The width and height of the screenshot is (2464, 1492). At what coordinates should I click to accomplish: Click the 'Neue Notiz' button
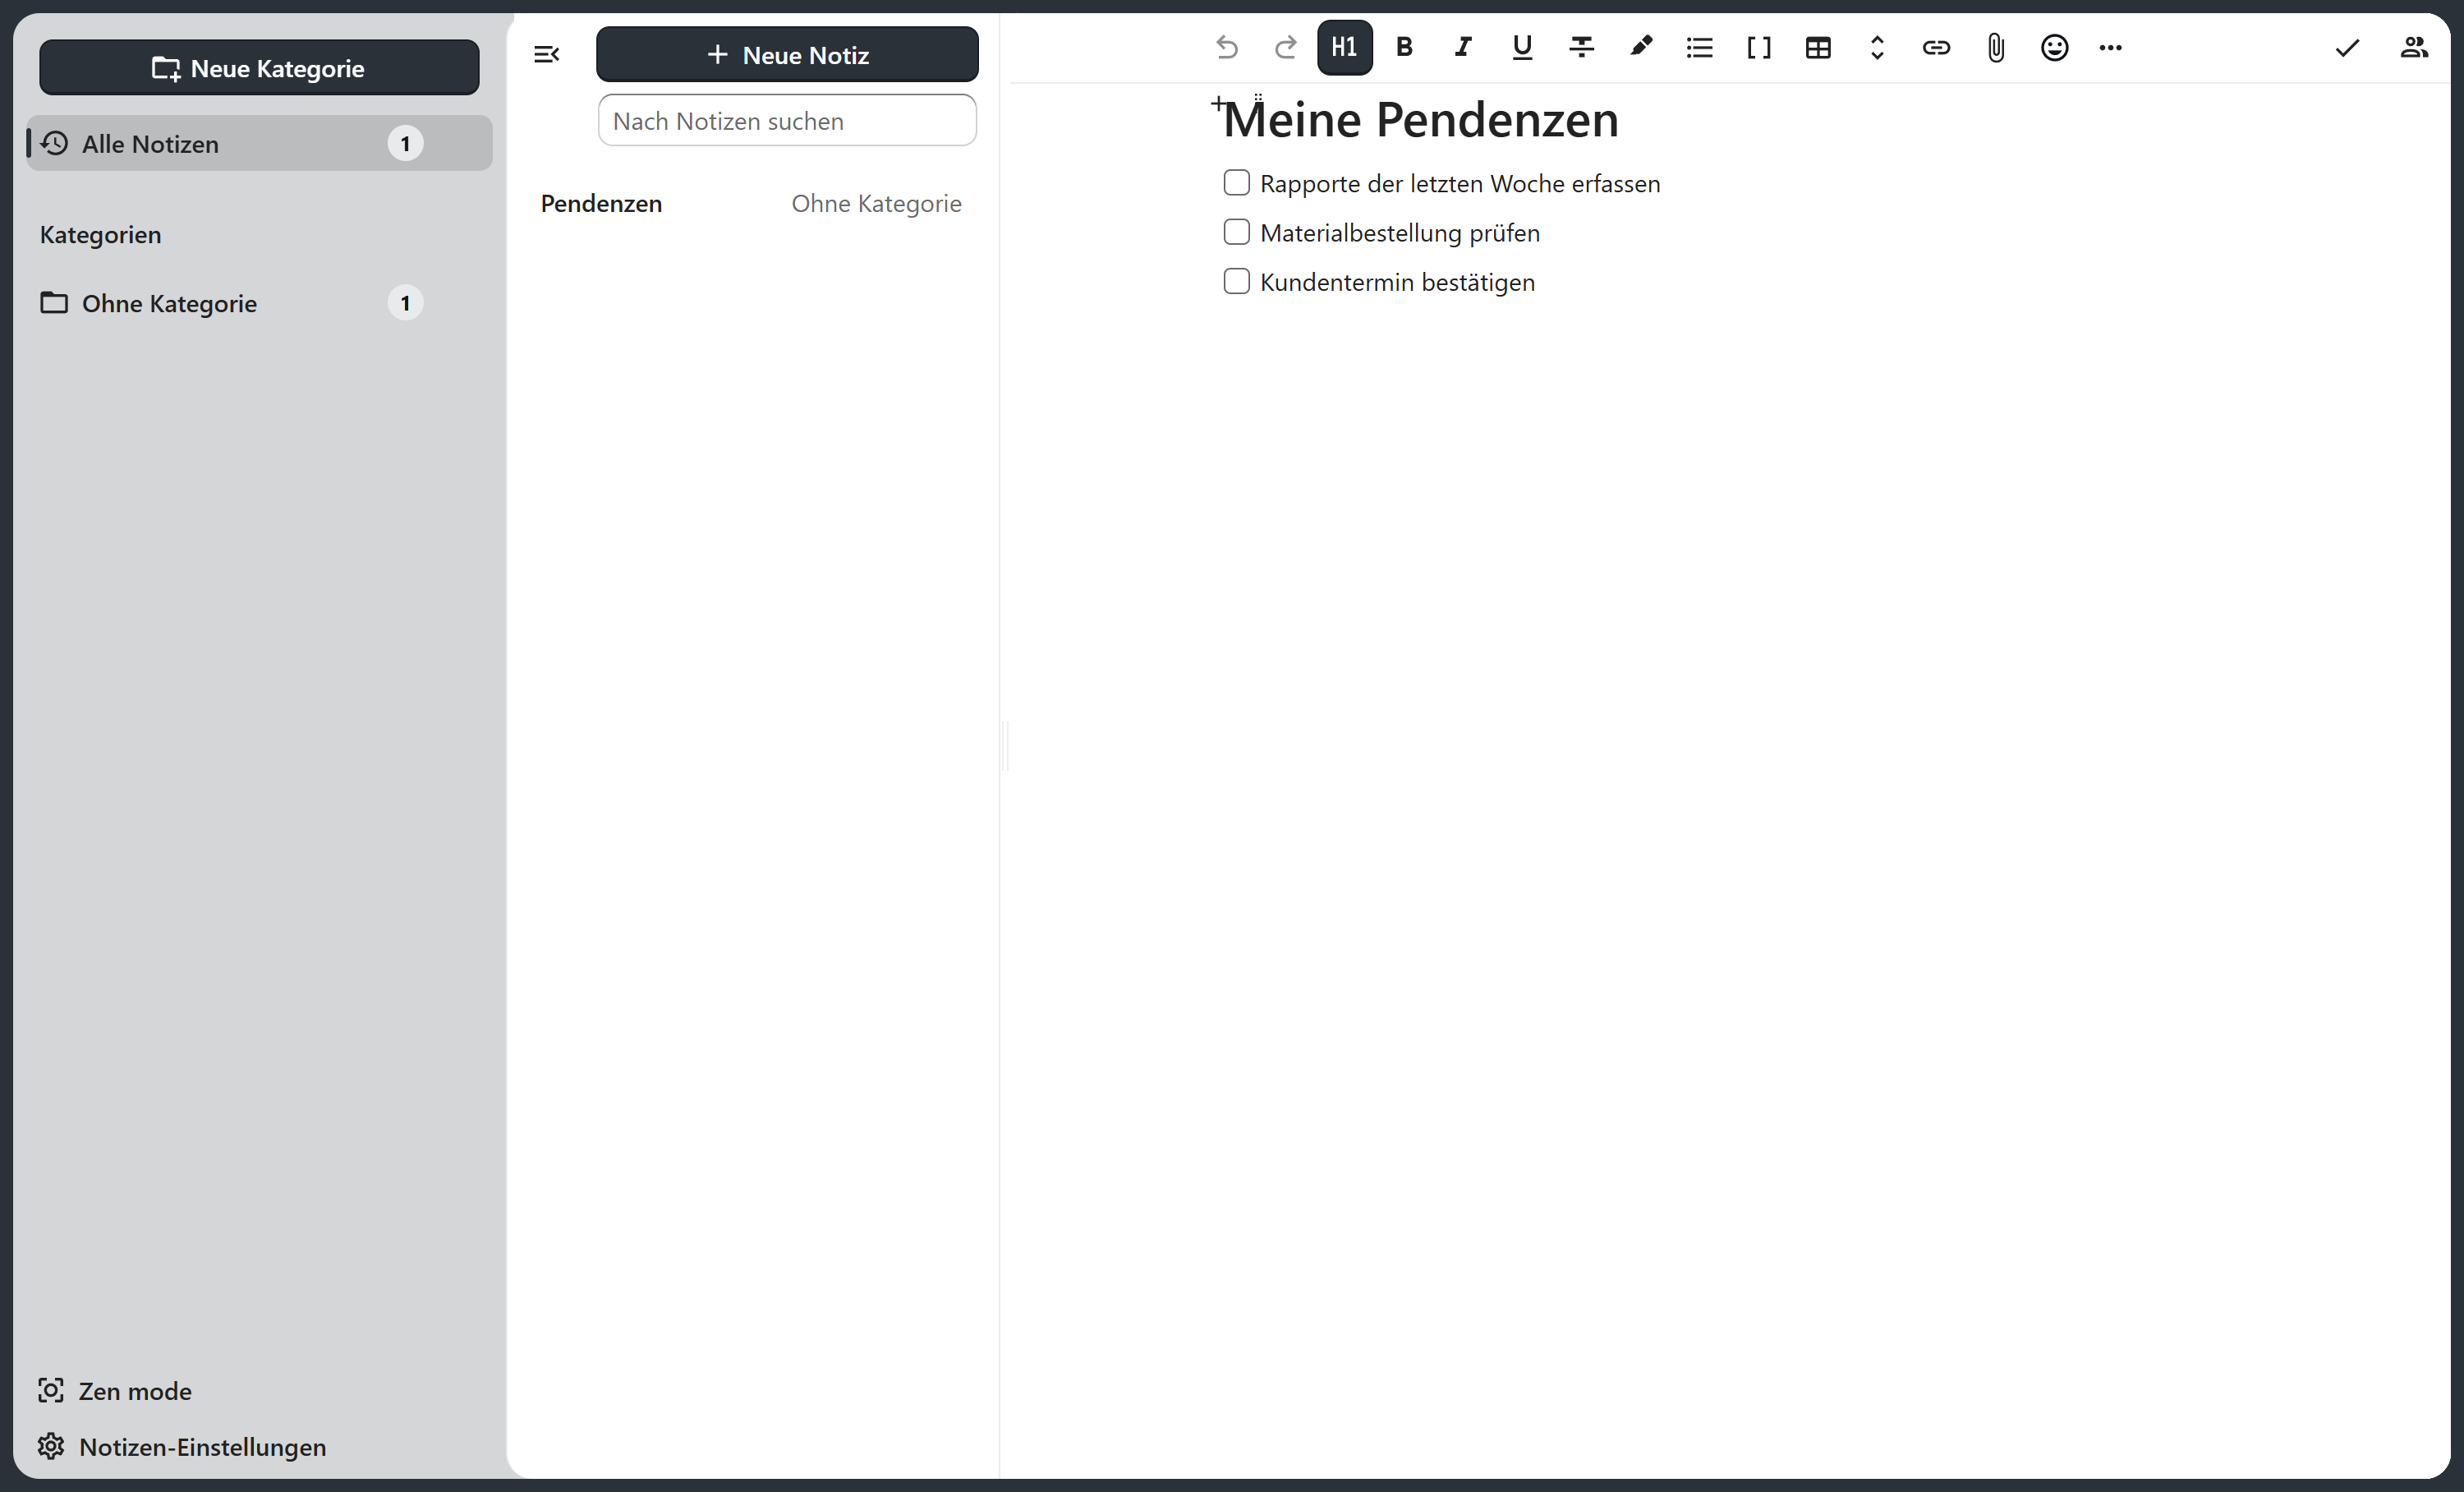[x=787, y=54]
